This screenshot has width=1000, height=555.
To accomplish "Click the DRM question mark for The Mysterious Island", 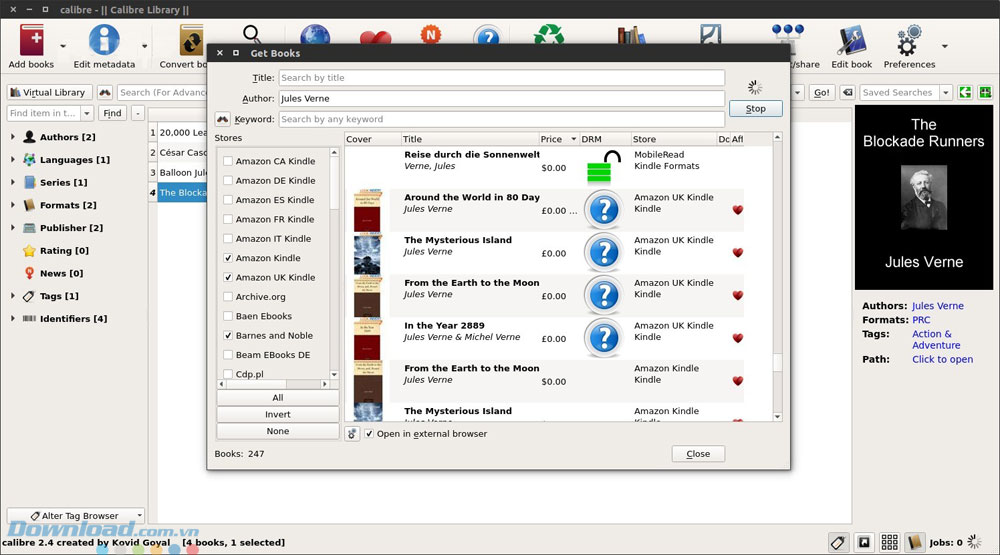I will tap(603, 253).
